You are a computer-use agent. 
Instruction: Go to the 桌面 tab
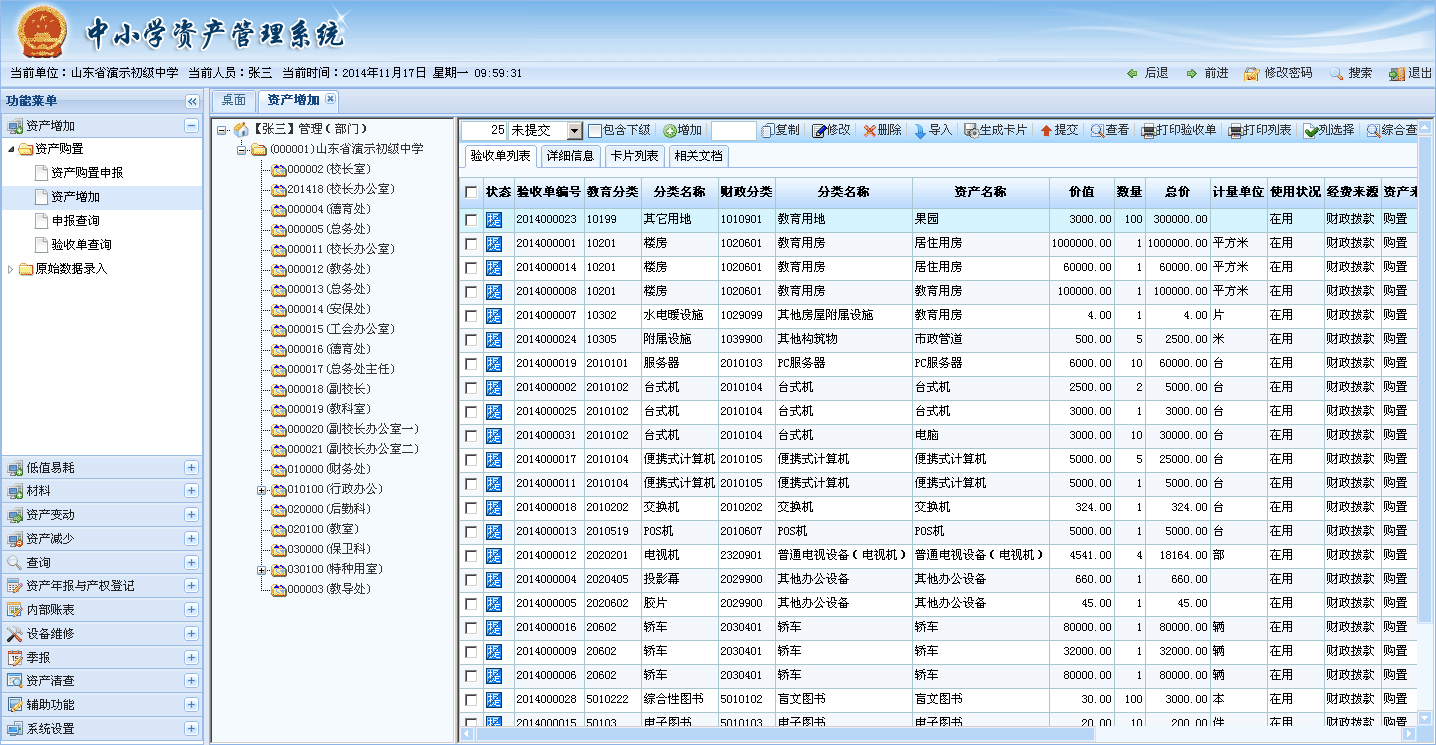[234, 101]
